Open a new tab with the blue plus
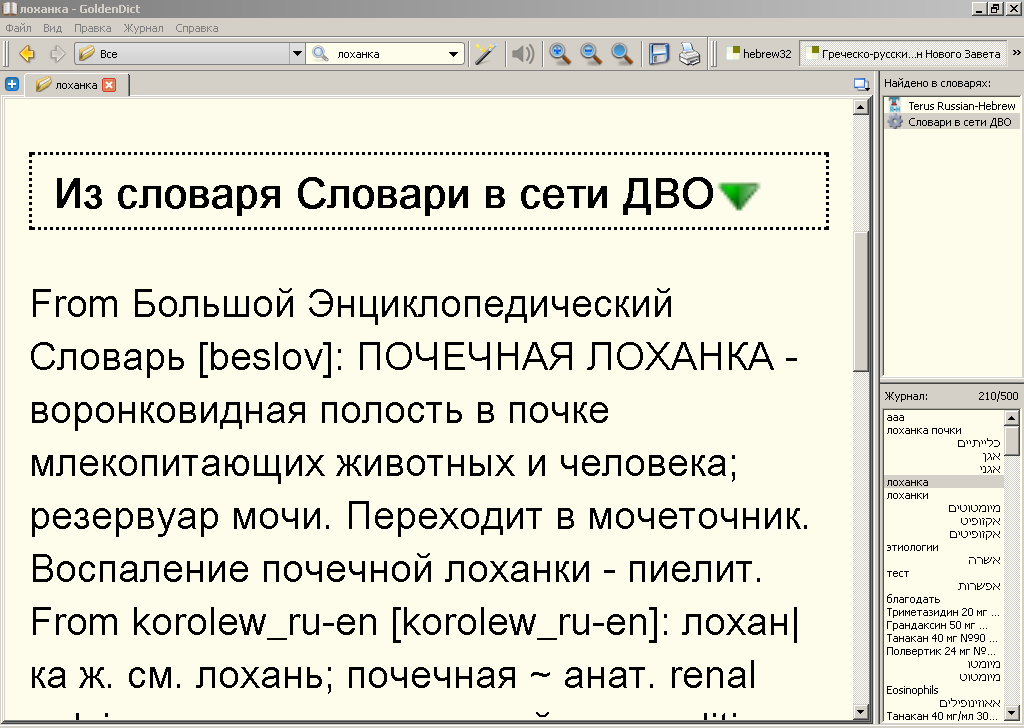Screen dimensions: 1024x728 [12, 84]
